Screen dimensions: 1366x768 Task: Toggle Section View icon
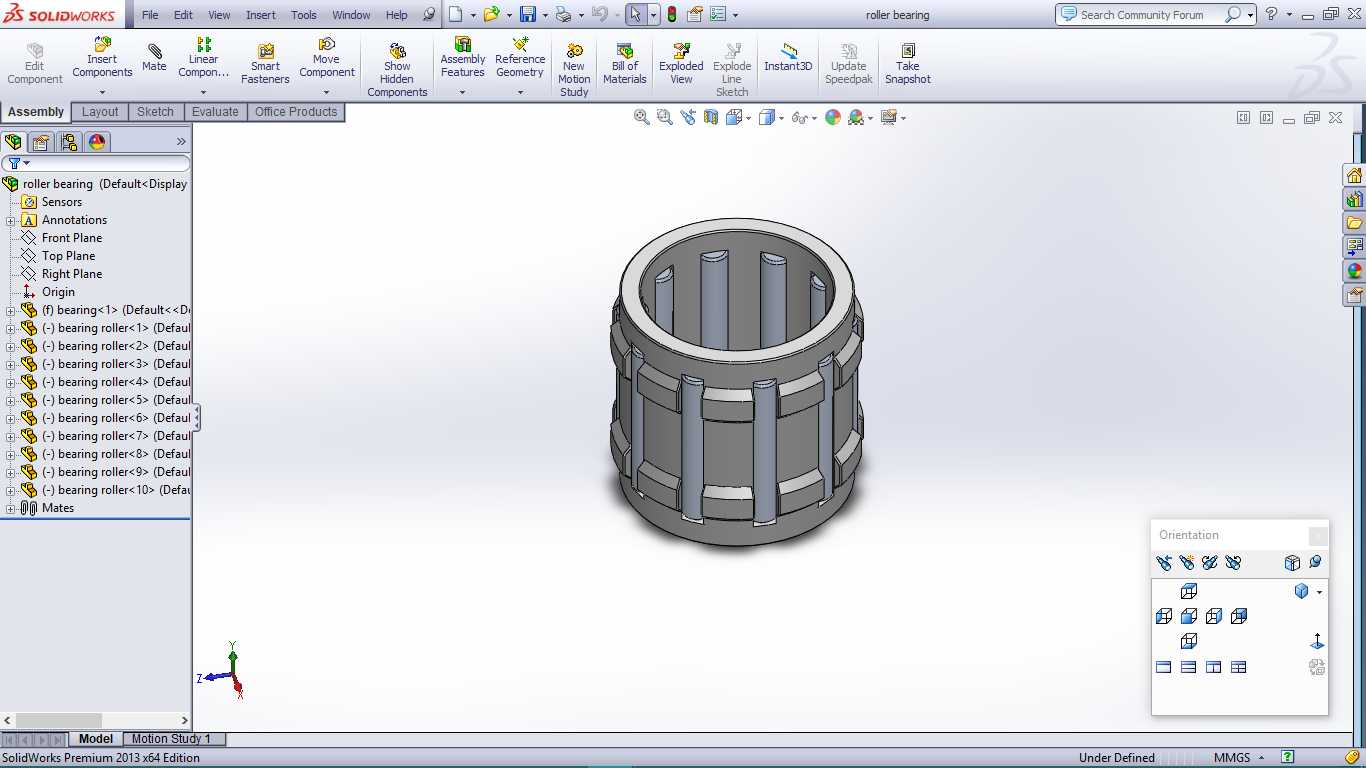click(711, 117)
